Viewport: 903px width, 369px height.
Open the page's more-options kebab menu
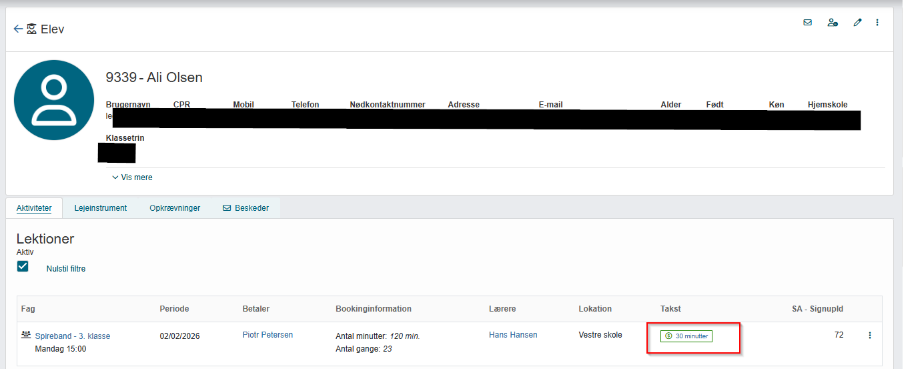tap(877, 22)
